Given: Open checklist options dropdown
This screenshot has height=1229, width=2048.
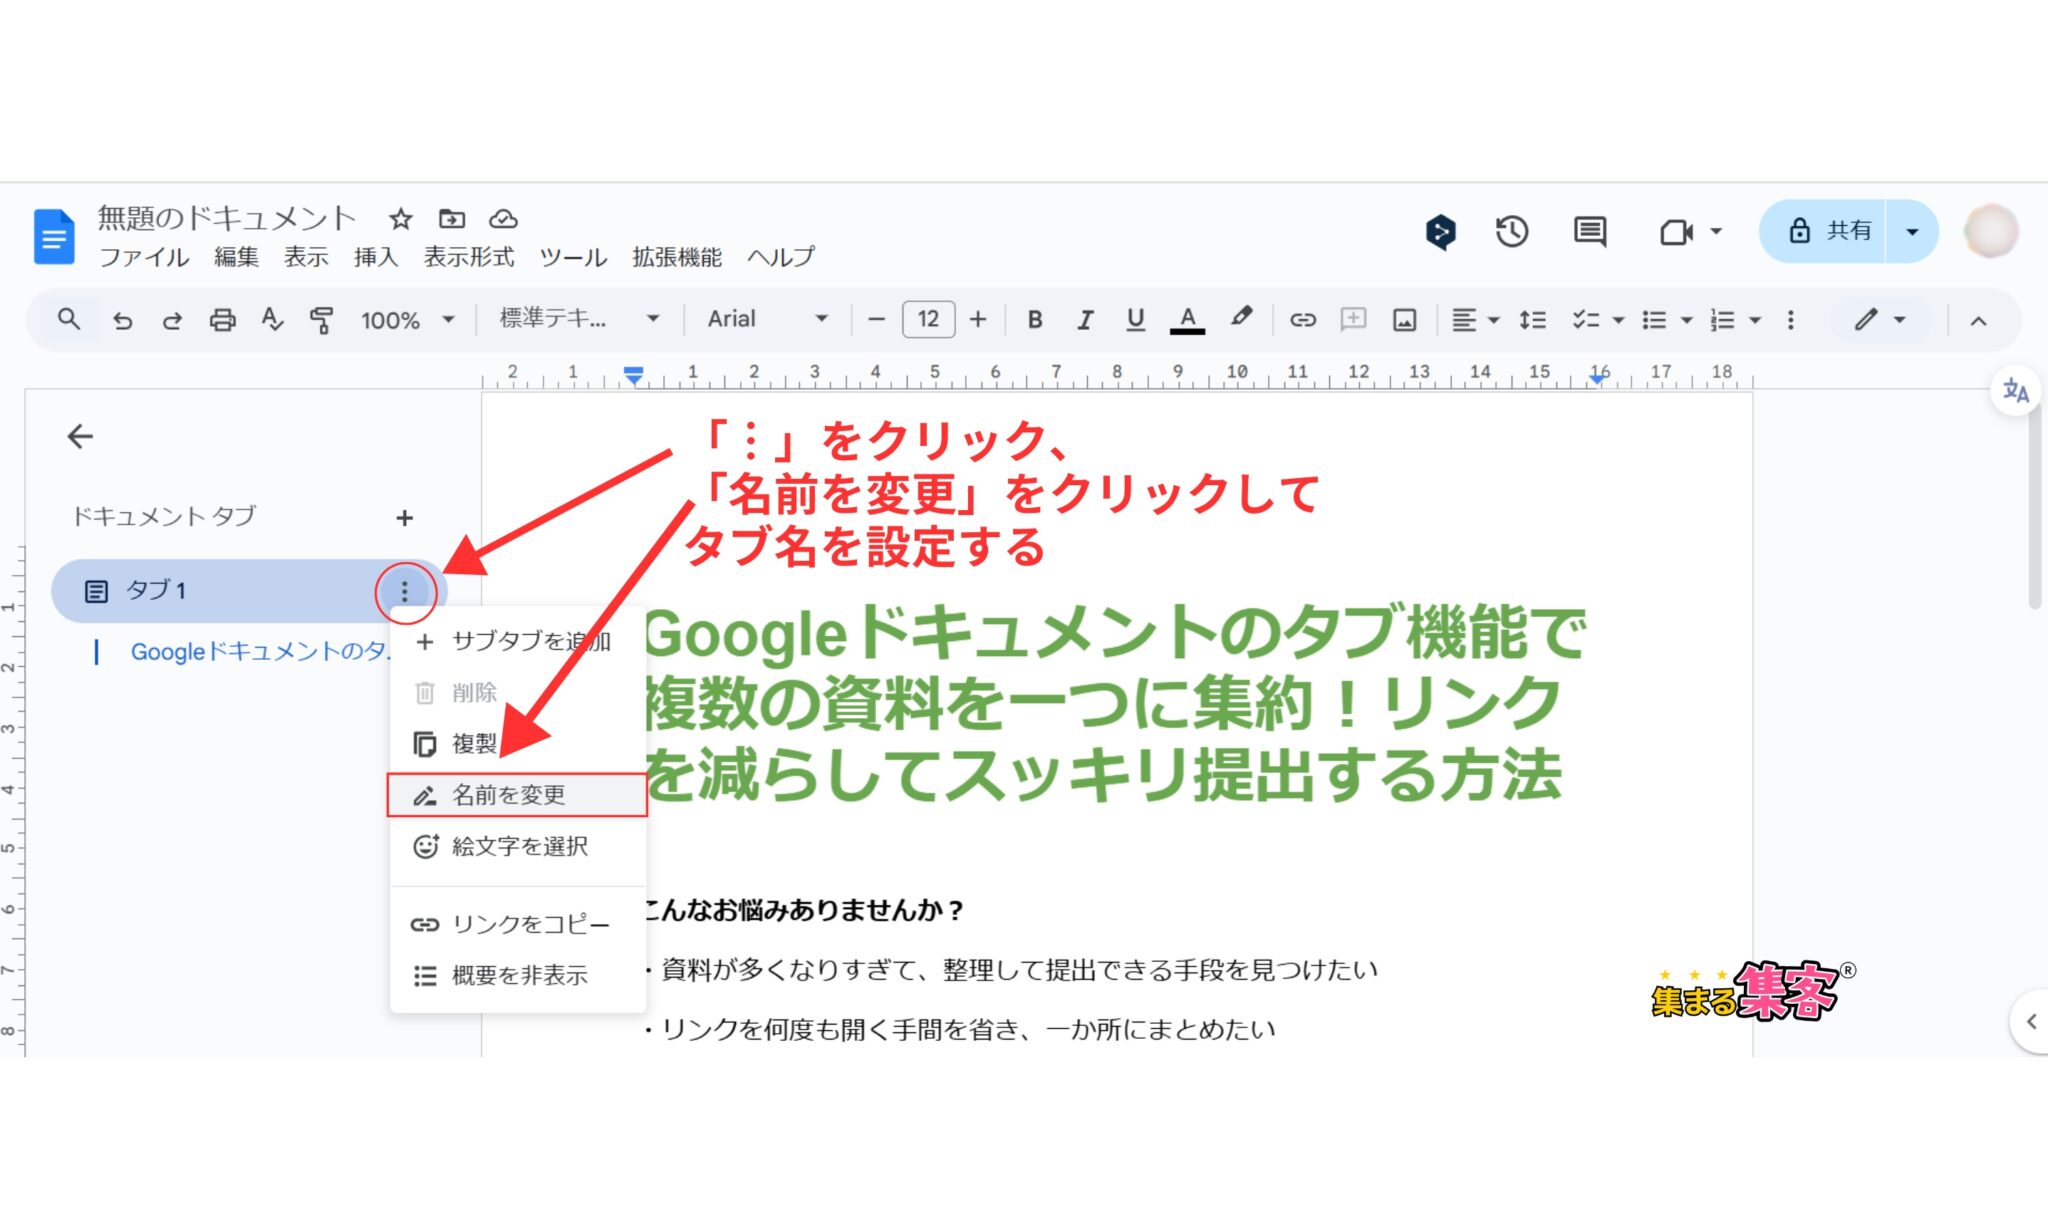Looking at the screenshot, I should click(1597, 320).
